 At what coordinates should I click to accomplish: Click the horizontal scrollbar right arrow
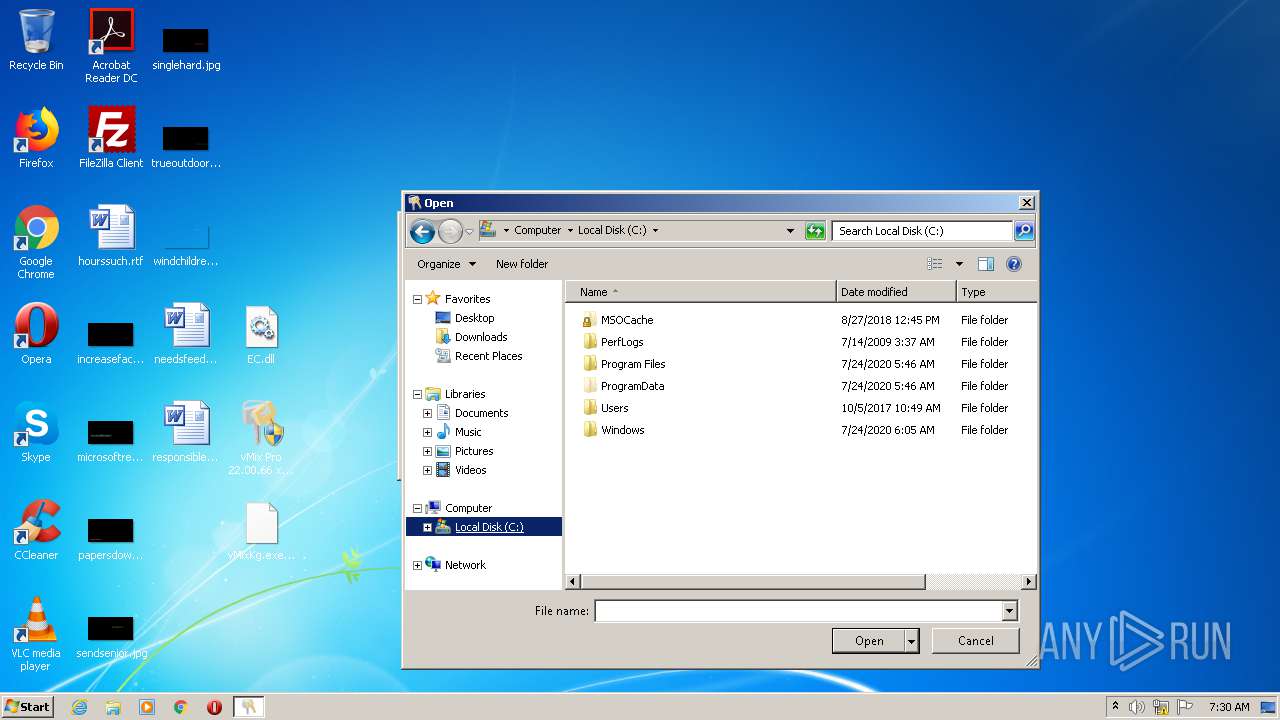click(x=1028, y=581)
